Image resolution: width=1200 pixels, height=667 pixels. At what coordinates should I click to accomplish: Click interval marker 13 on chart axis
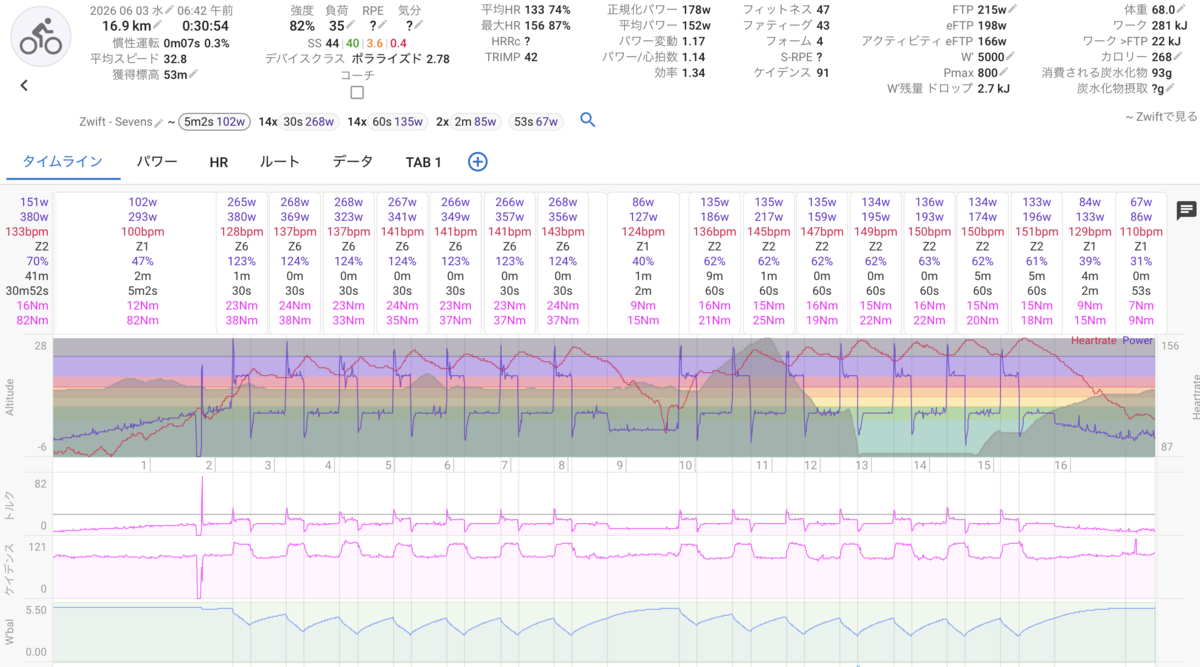point(862,465)
